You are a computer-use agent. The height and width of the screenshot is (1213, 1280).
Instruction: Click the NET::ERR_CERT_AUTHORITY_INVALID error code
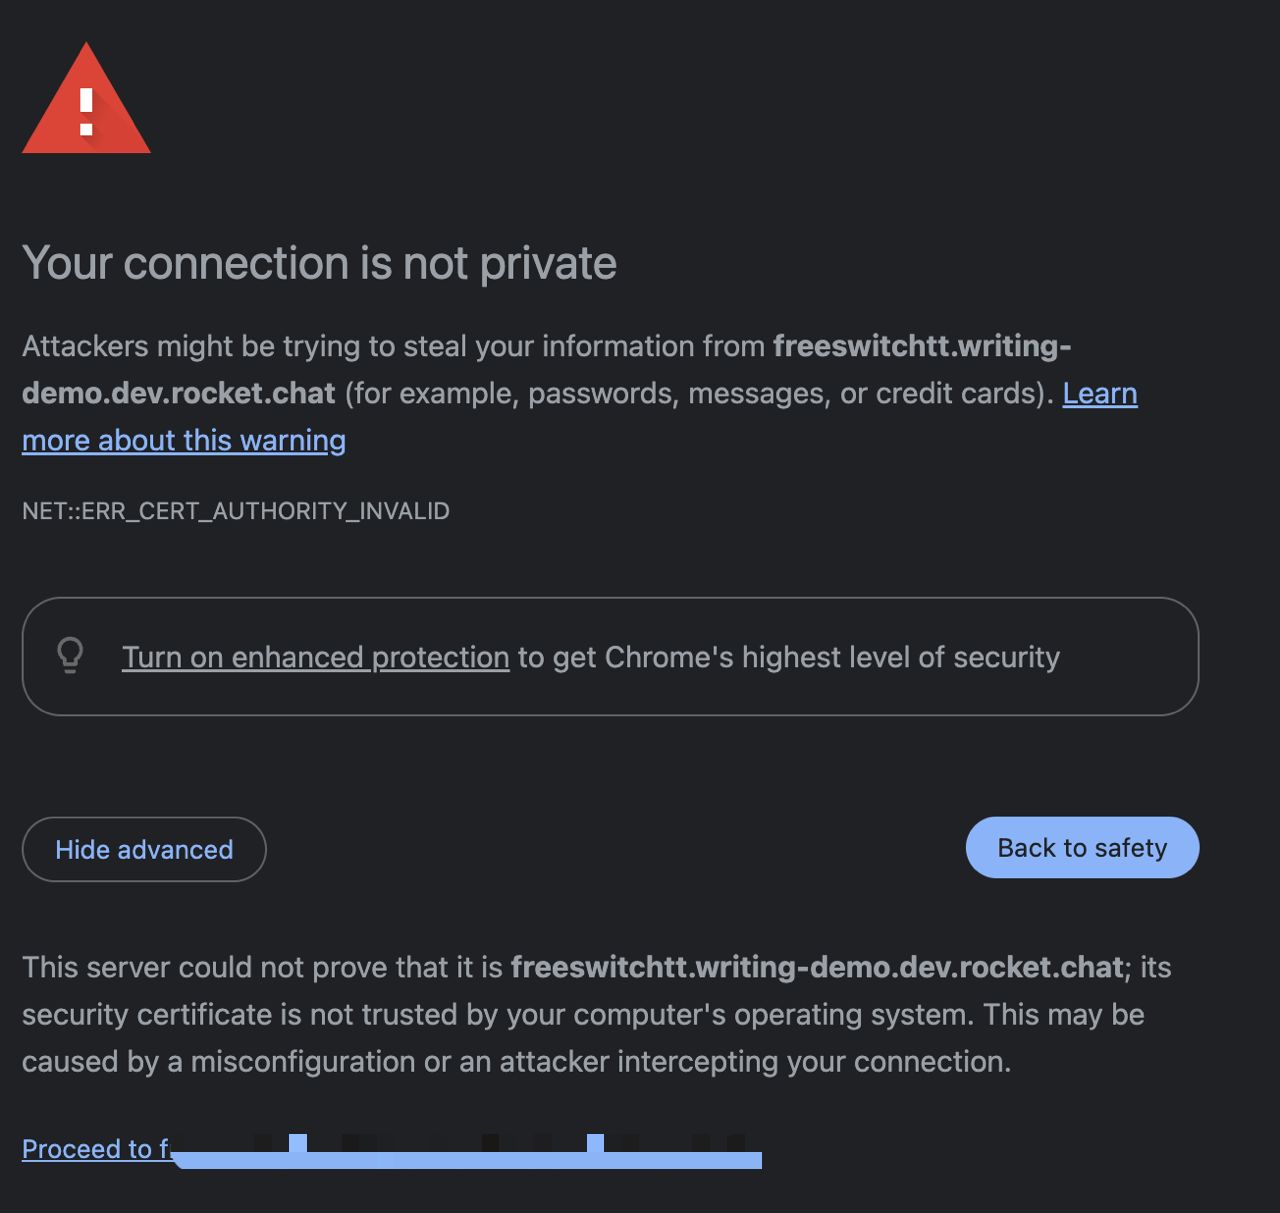point(236,511)
